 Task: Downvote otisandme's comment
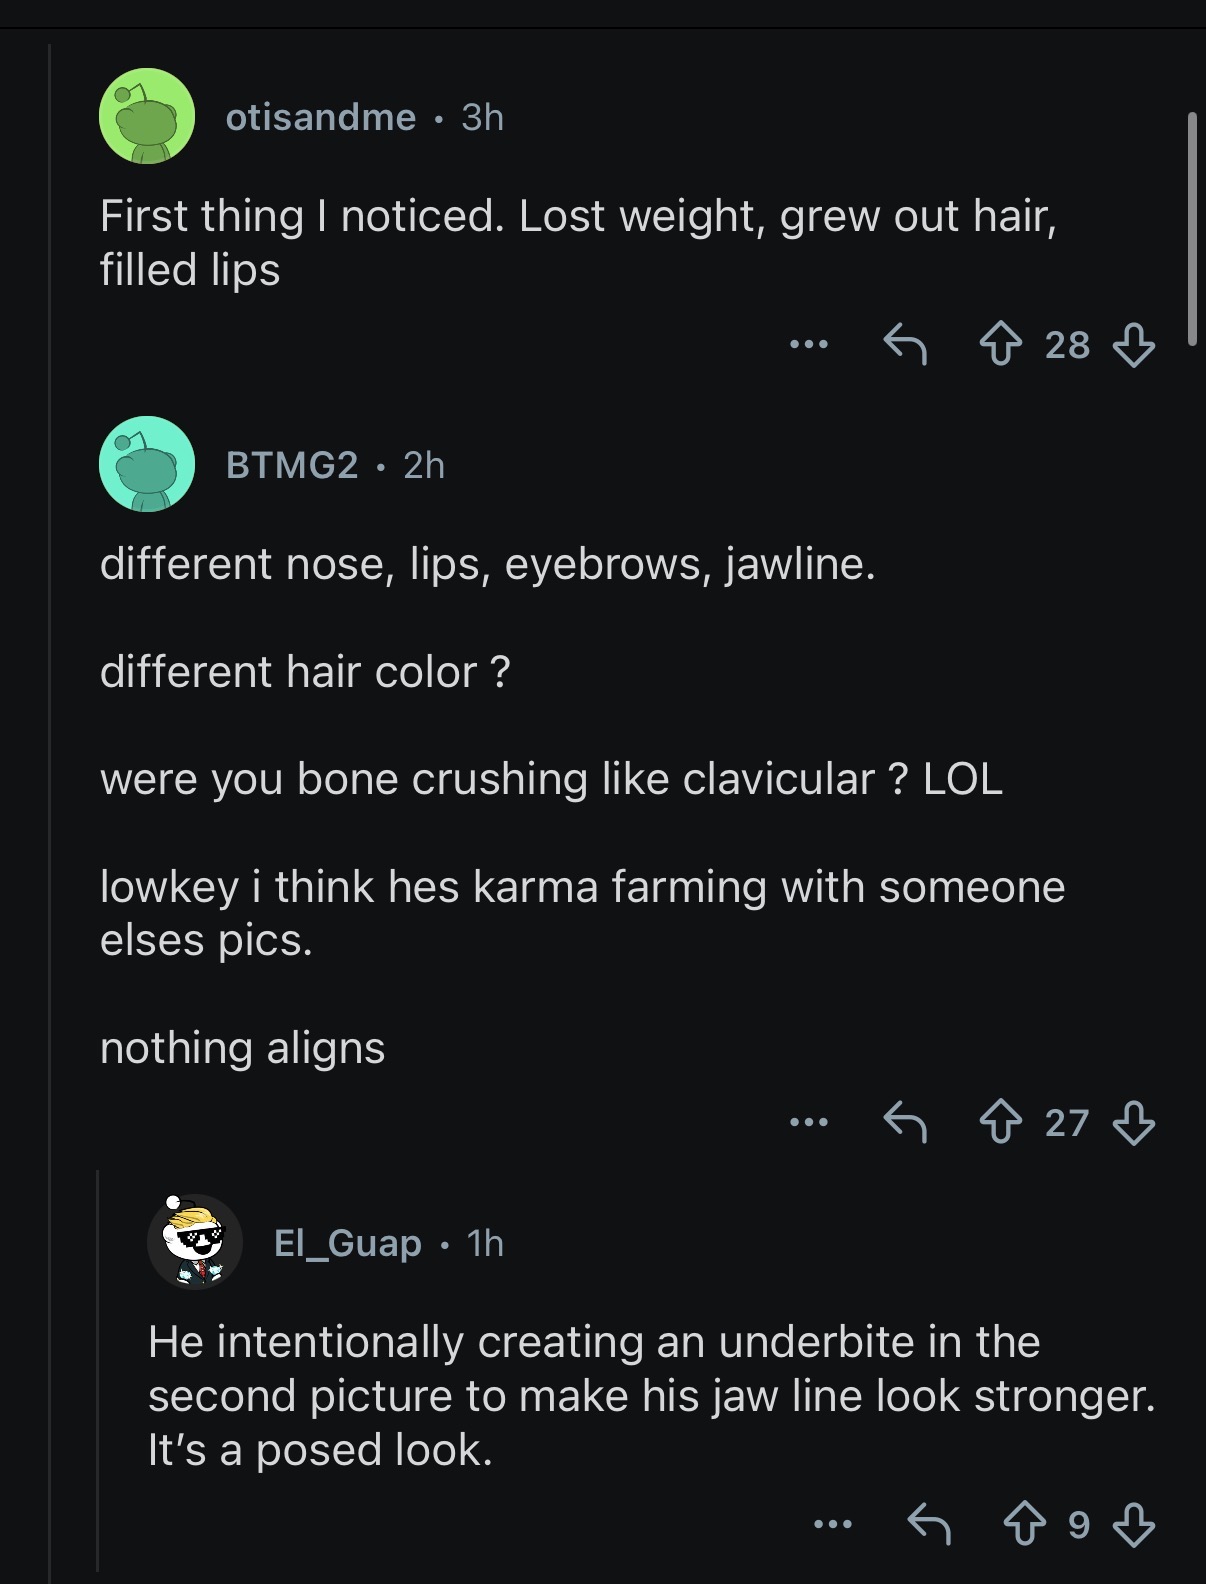coord(1134,345)
